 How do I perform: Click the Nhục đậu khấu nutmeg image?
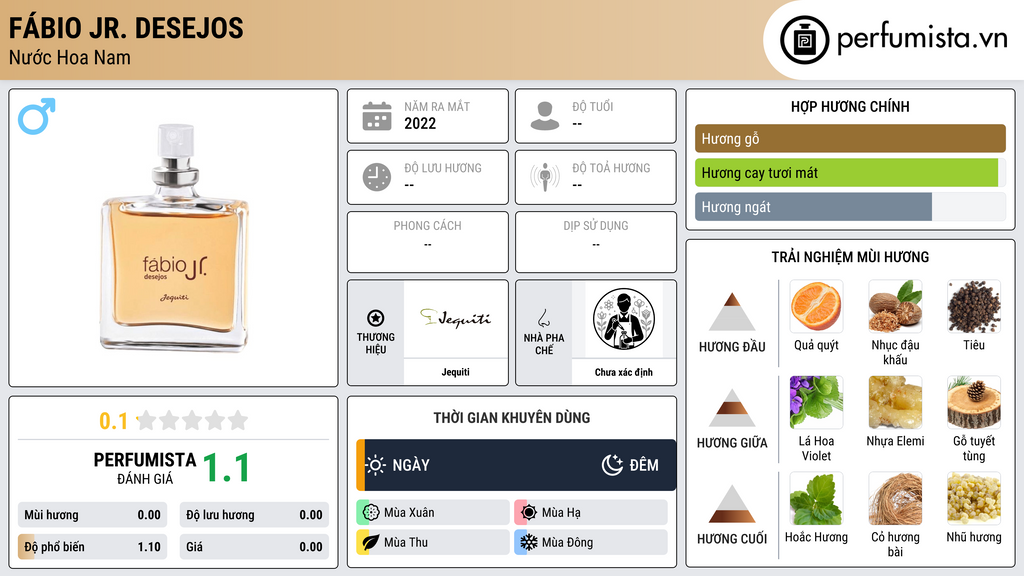pos(895,306)
